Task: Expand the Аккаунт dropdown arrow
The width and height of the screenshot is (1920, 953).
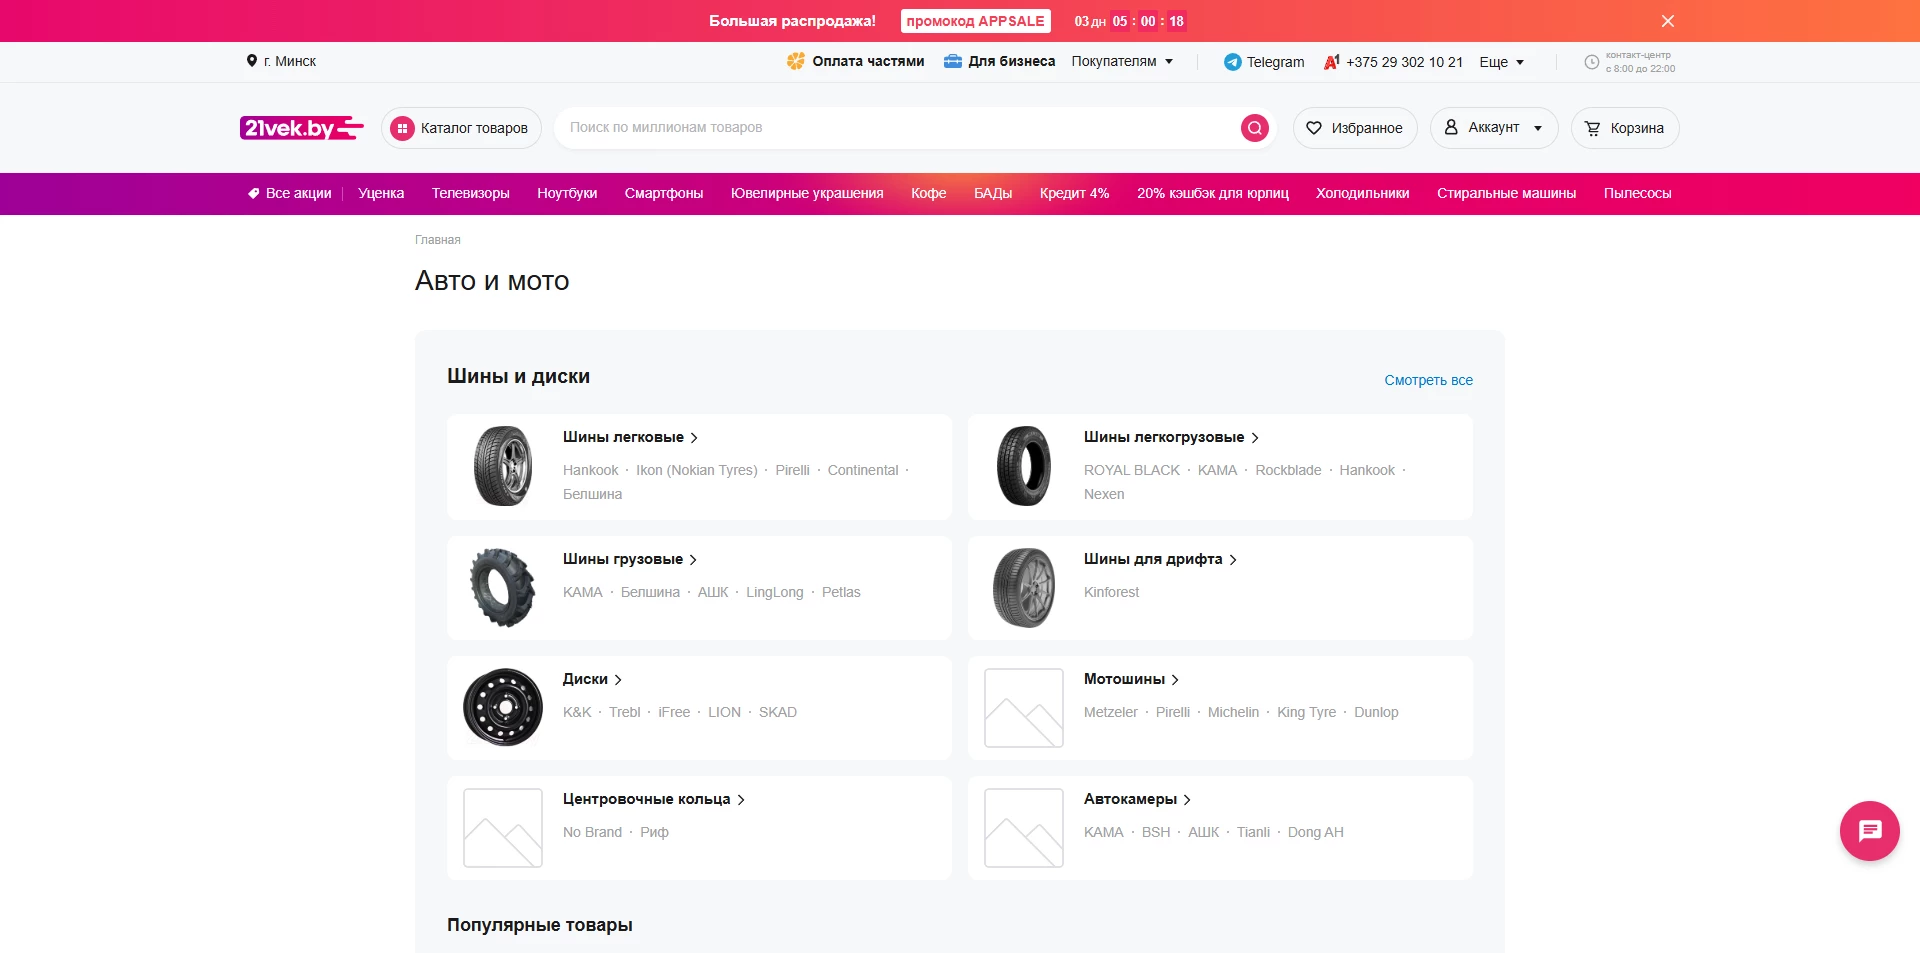Action: click(1538, 127)
